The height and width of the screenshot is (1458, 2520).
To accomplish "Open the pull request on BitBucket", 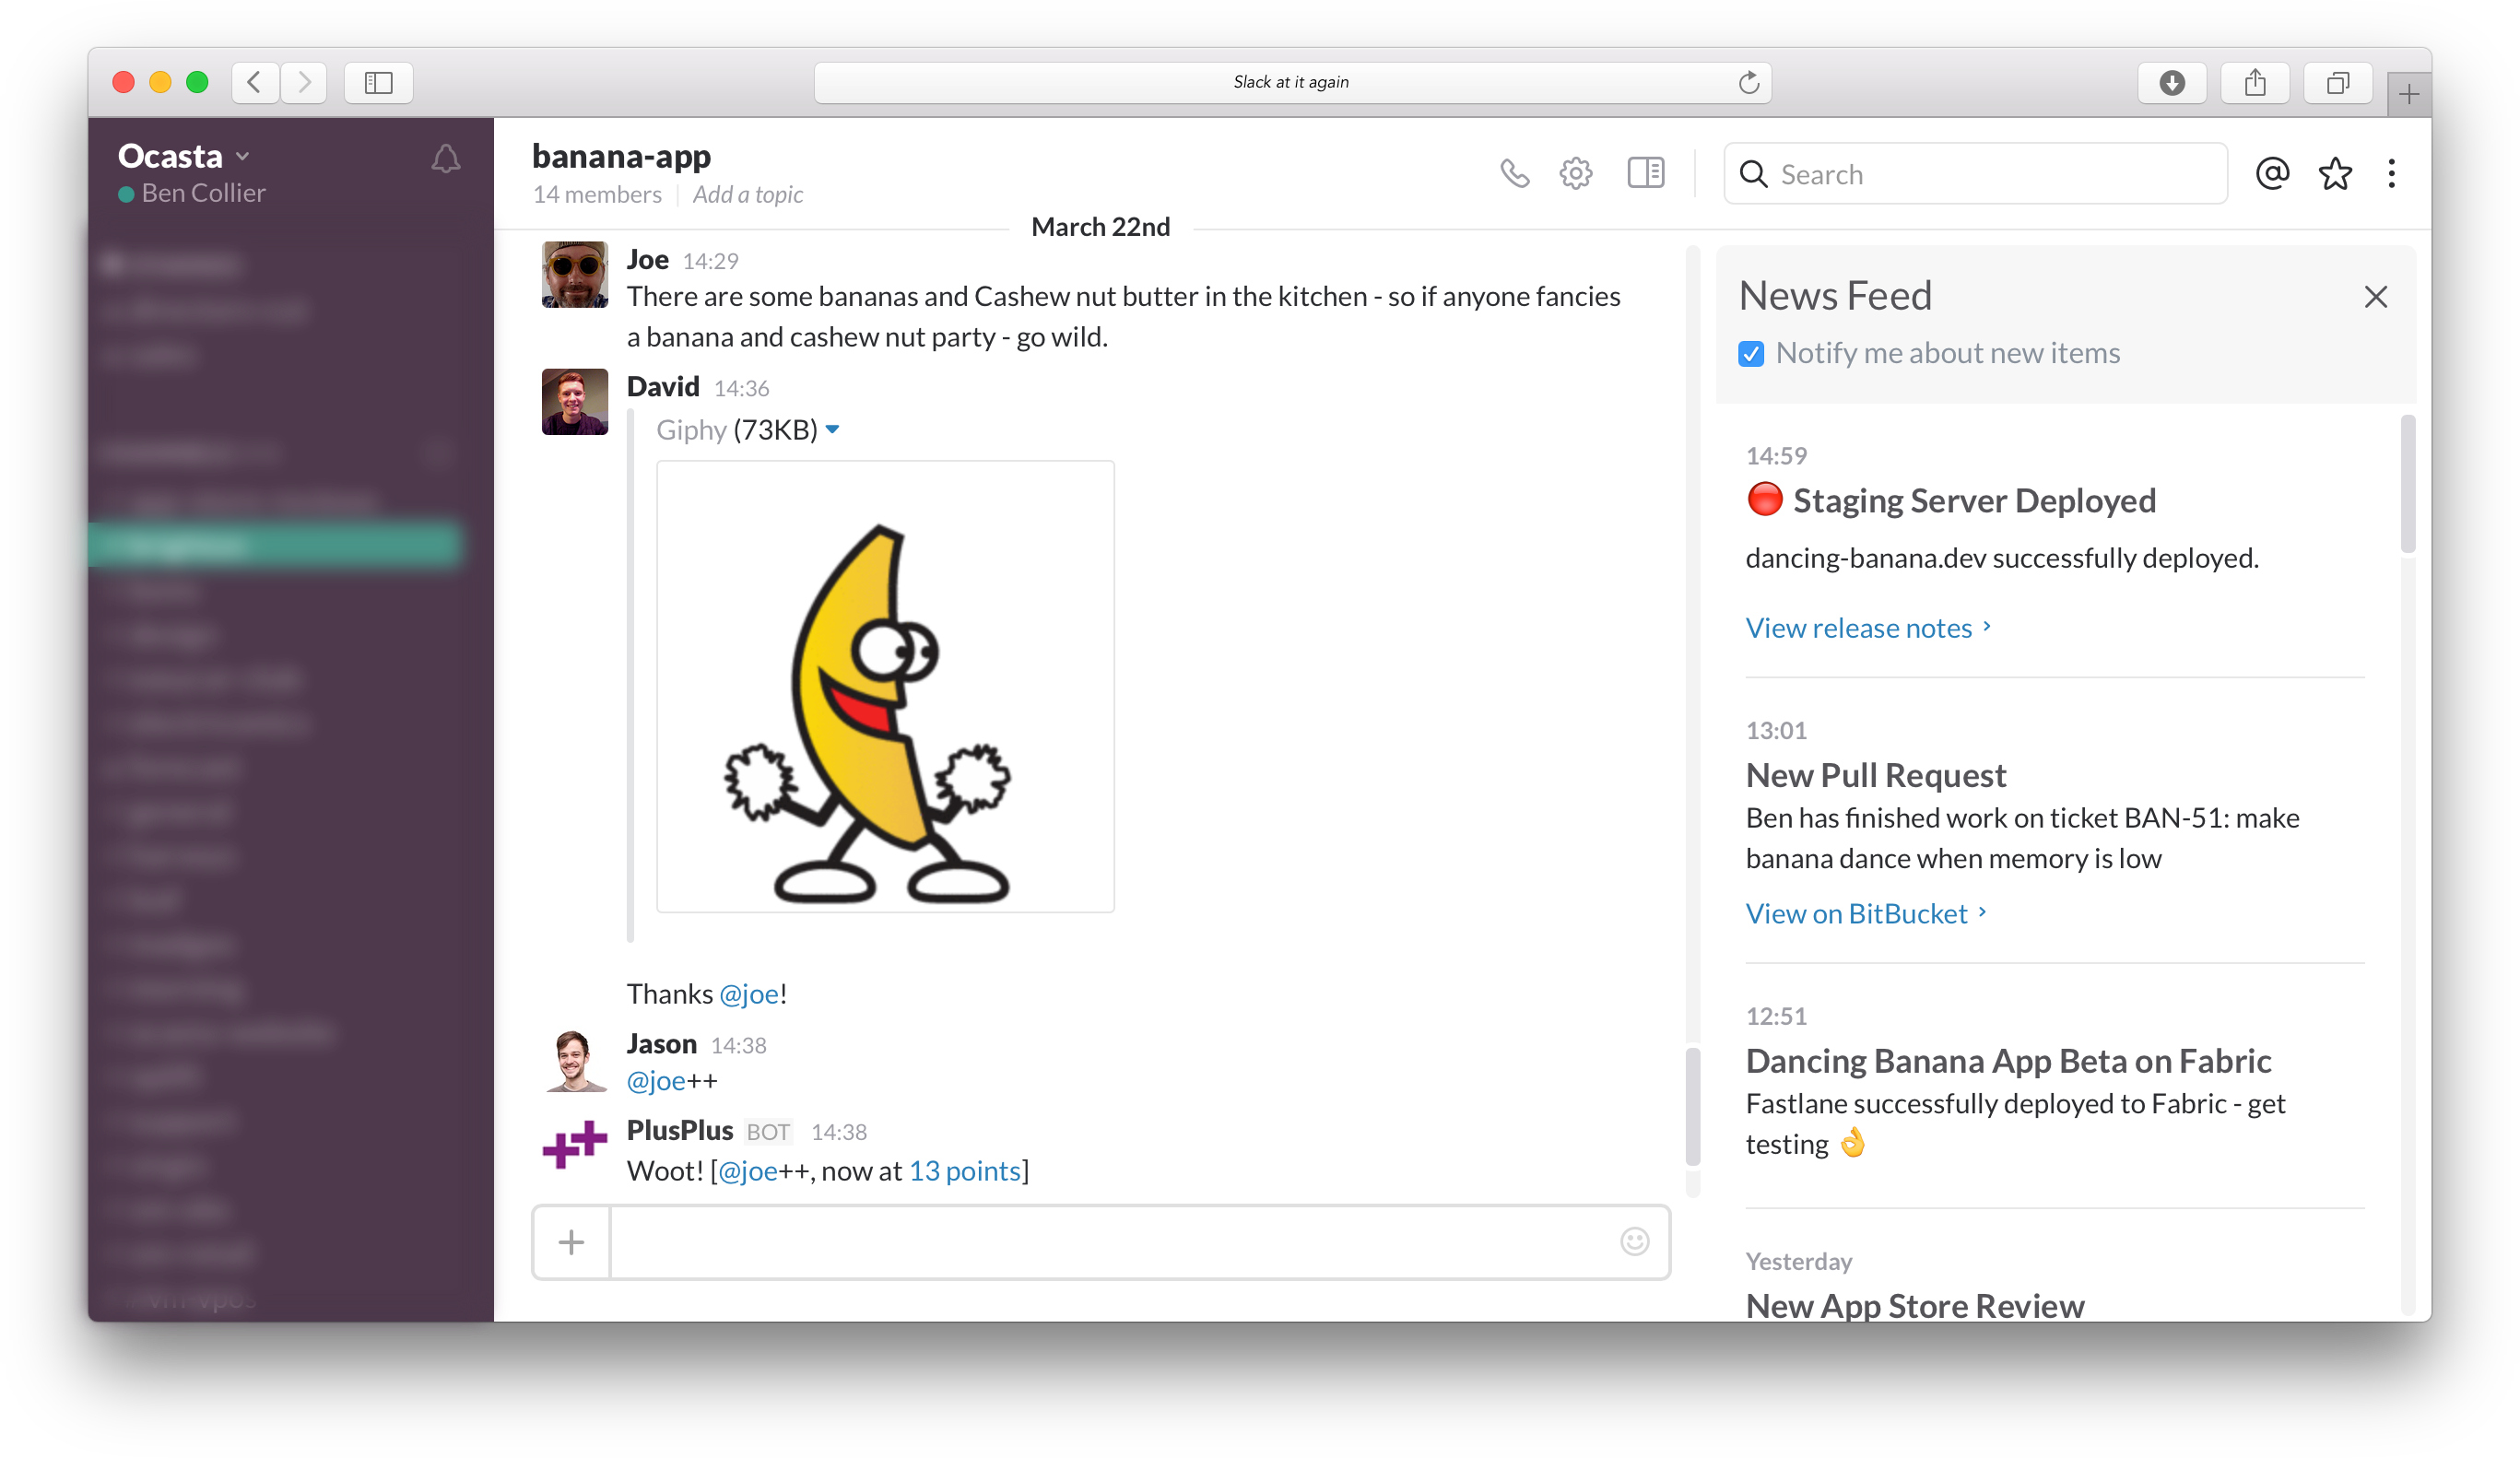I will coord(1857,912).
